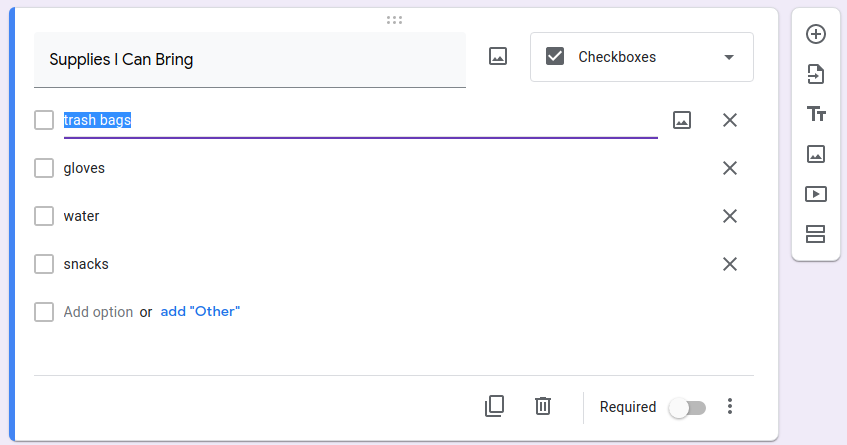Open the Checkboxes question type dropdown
This screenshot has width=847, height=445.
[x=641, y=57]
